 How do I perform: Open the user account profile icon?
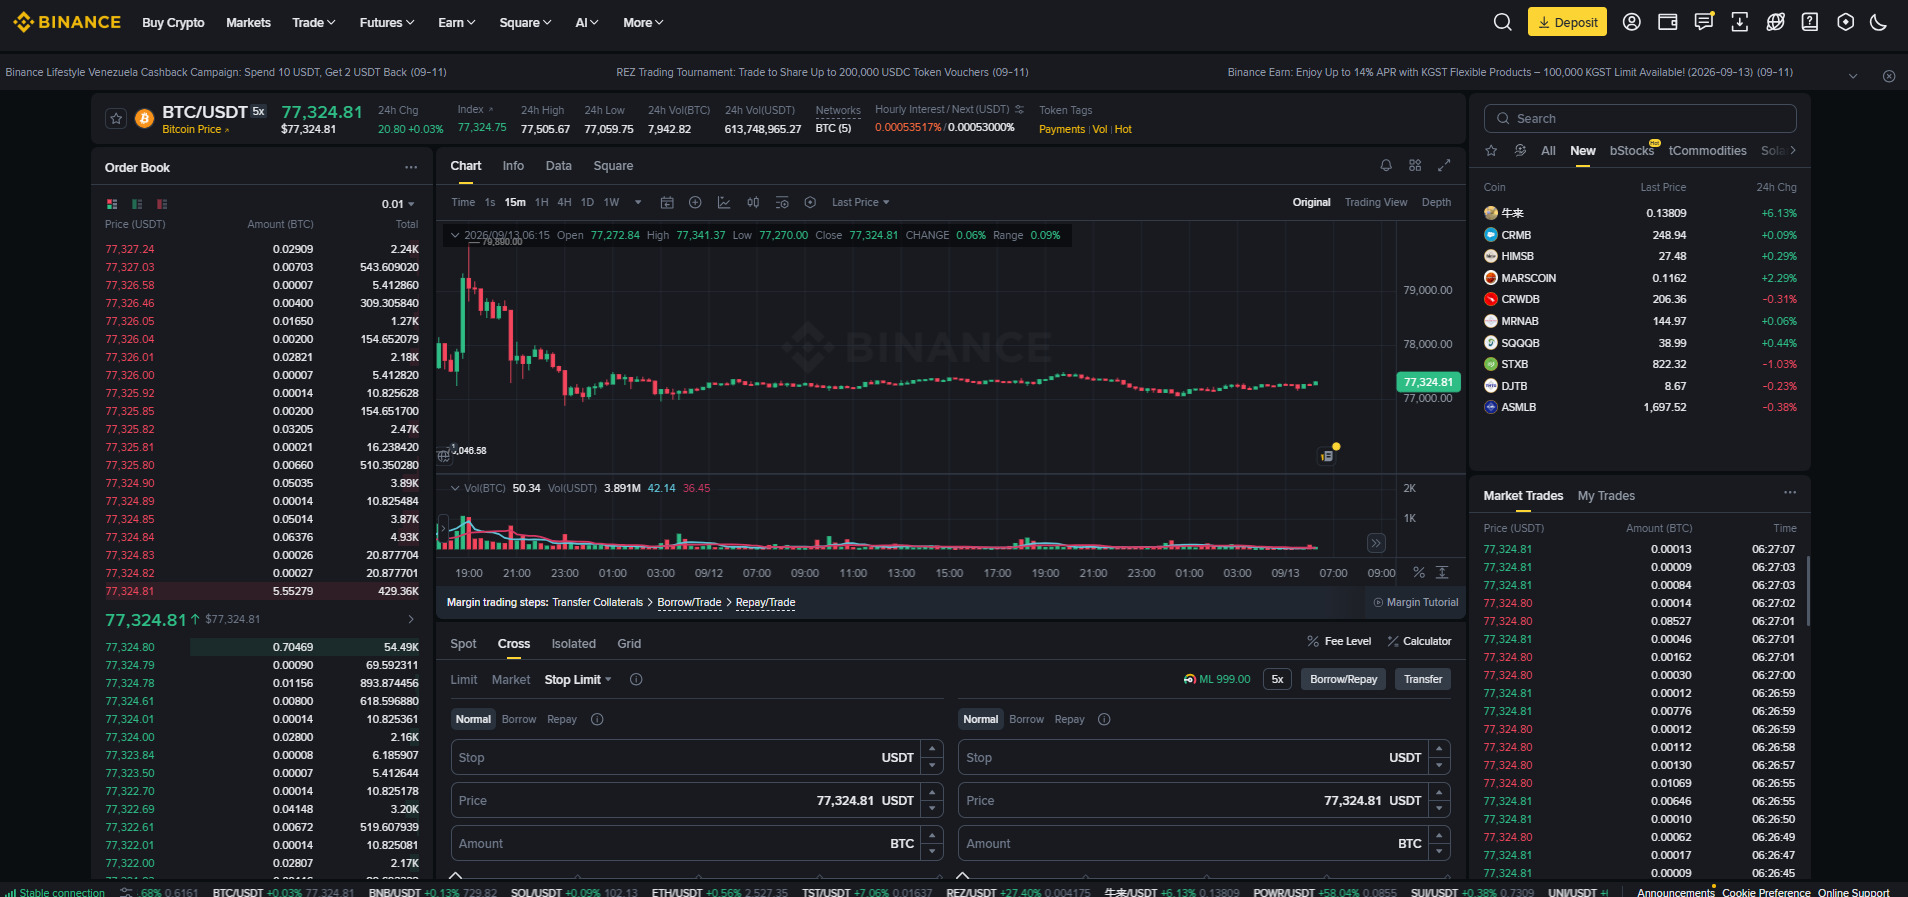pos(1632,22)
